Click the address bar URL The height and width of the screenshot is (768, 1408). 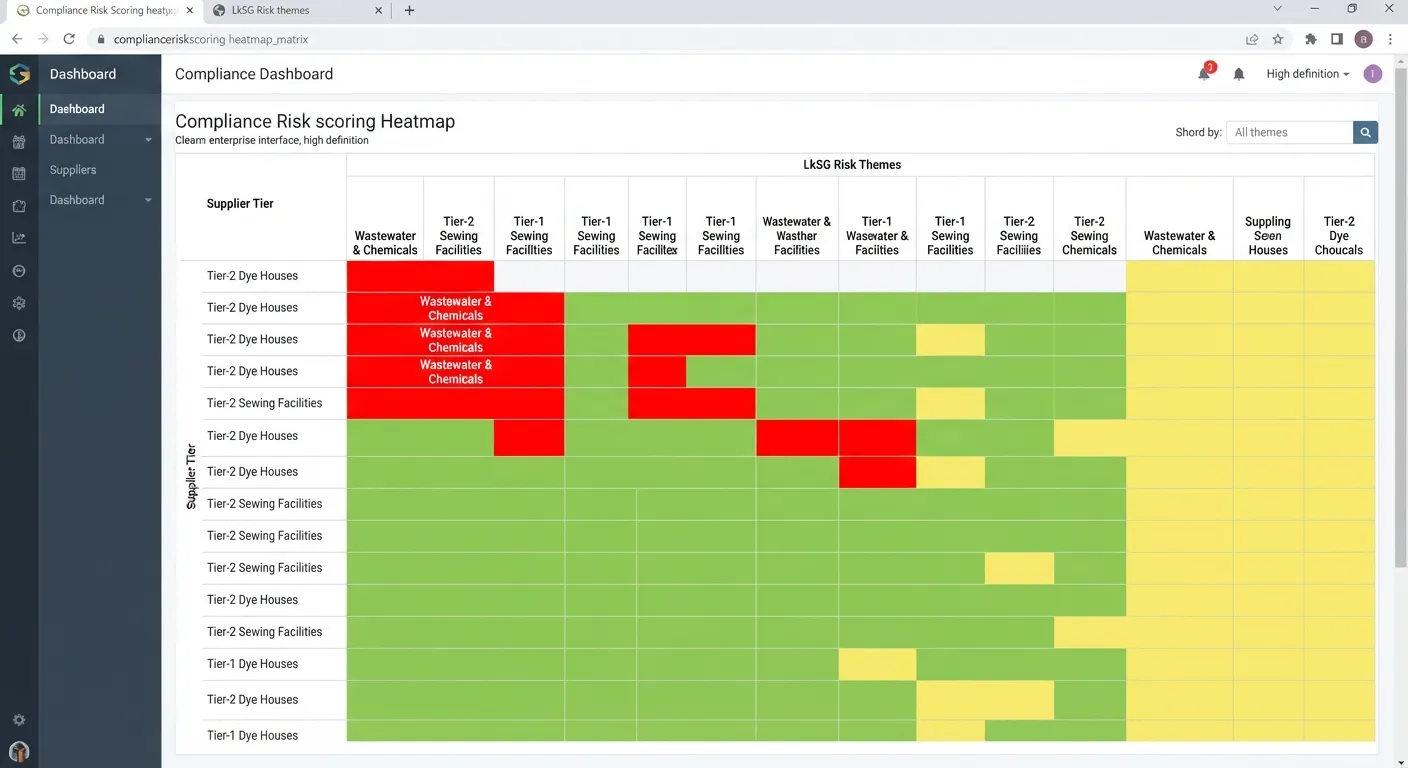click(x=211, y=40)
